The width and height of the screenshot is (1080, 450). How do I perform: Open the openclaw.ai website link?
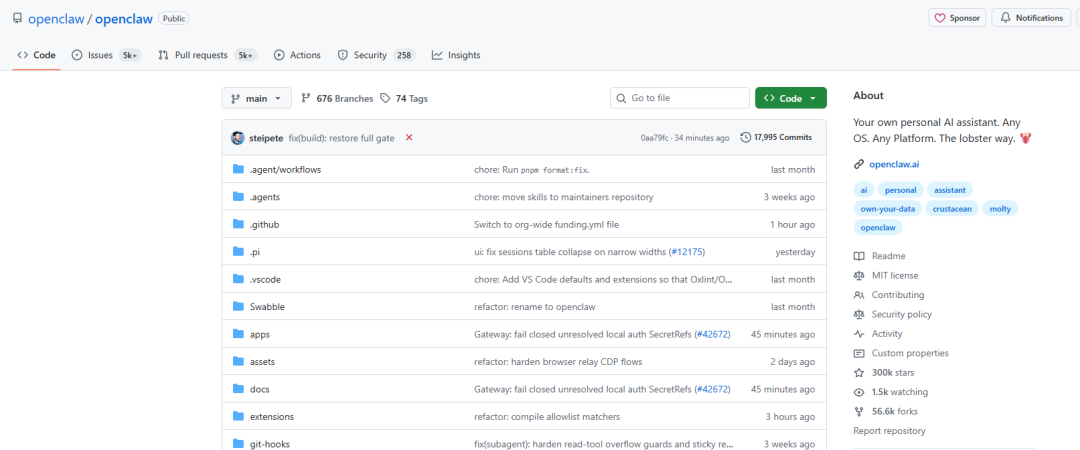pos(893,164)
